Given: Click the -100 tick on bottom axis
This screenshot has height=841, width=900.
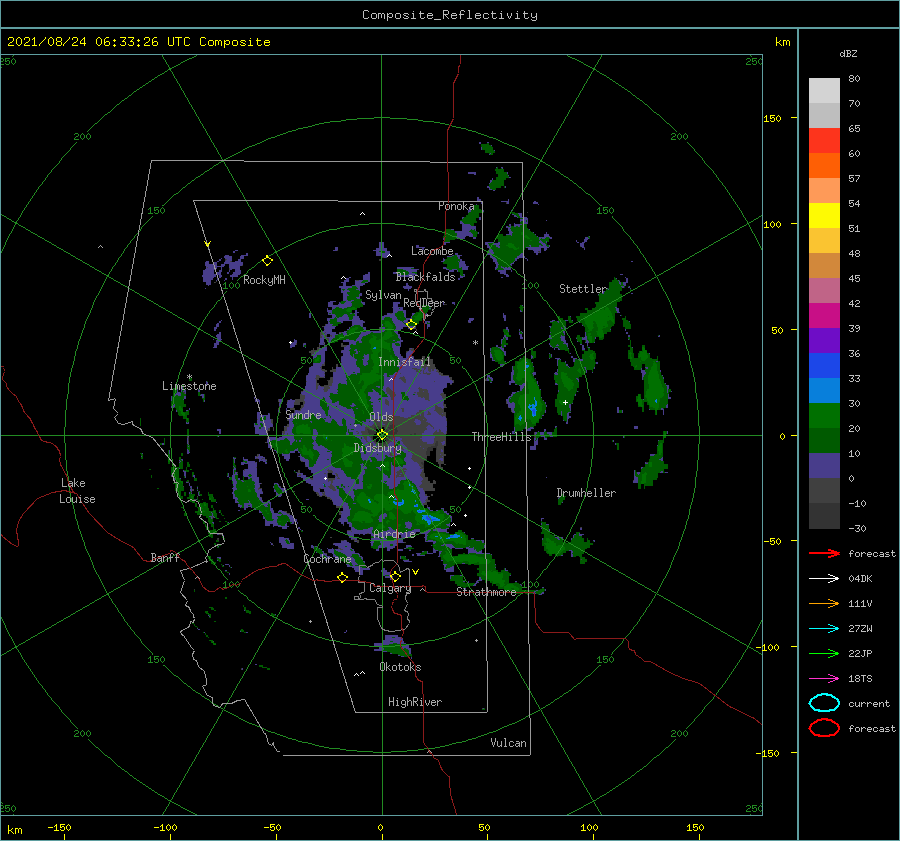Looking at the screenshot, I should [165, 827].
